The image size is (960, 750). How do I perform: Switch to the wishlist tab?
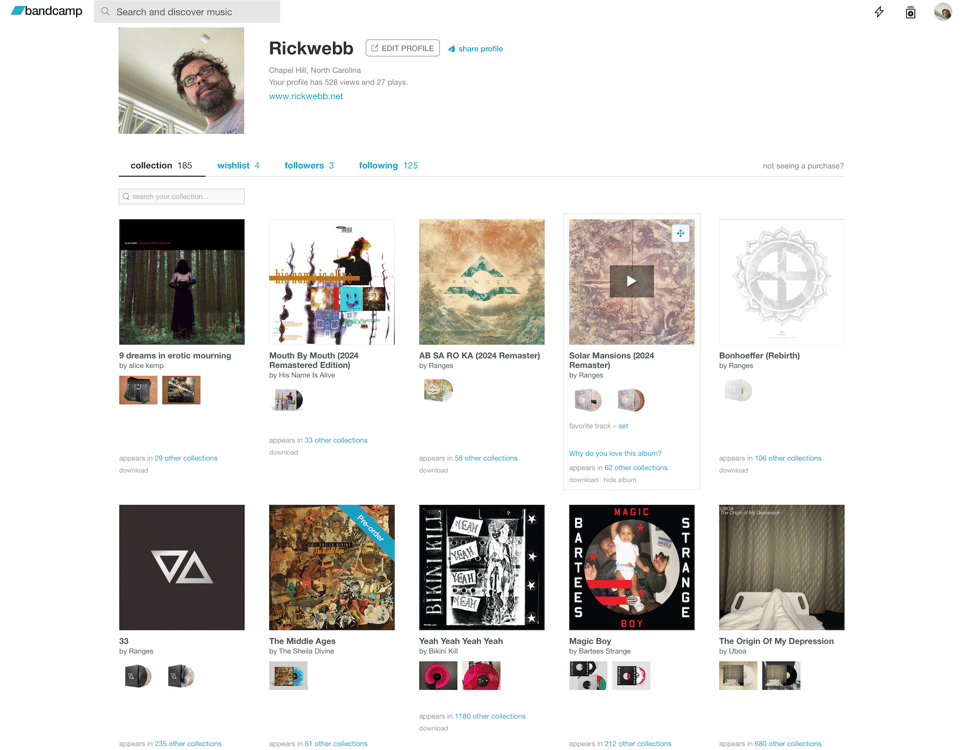(238, 165)
